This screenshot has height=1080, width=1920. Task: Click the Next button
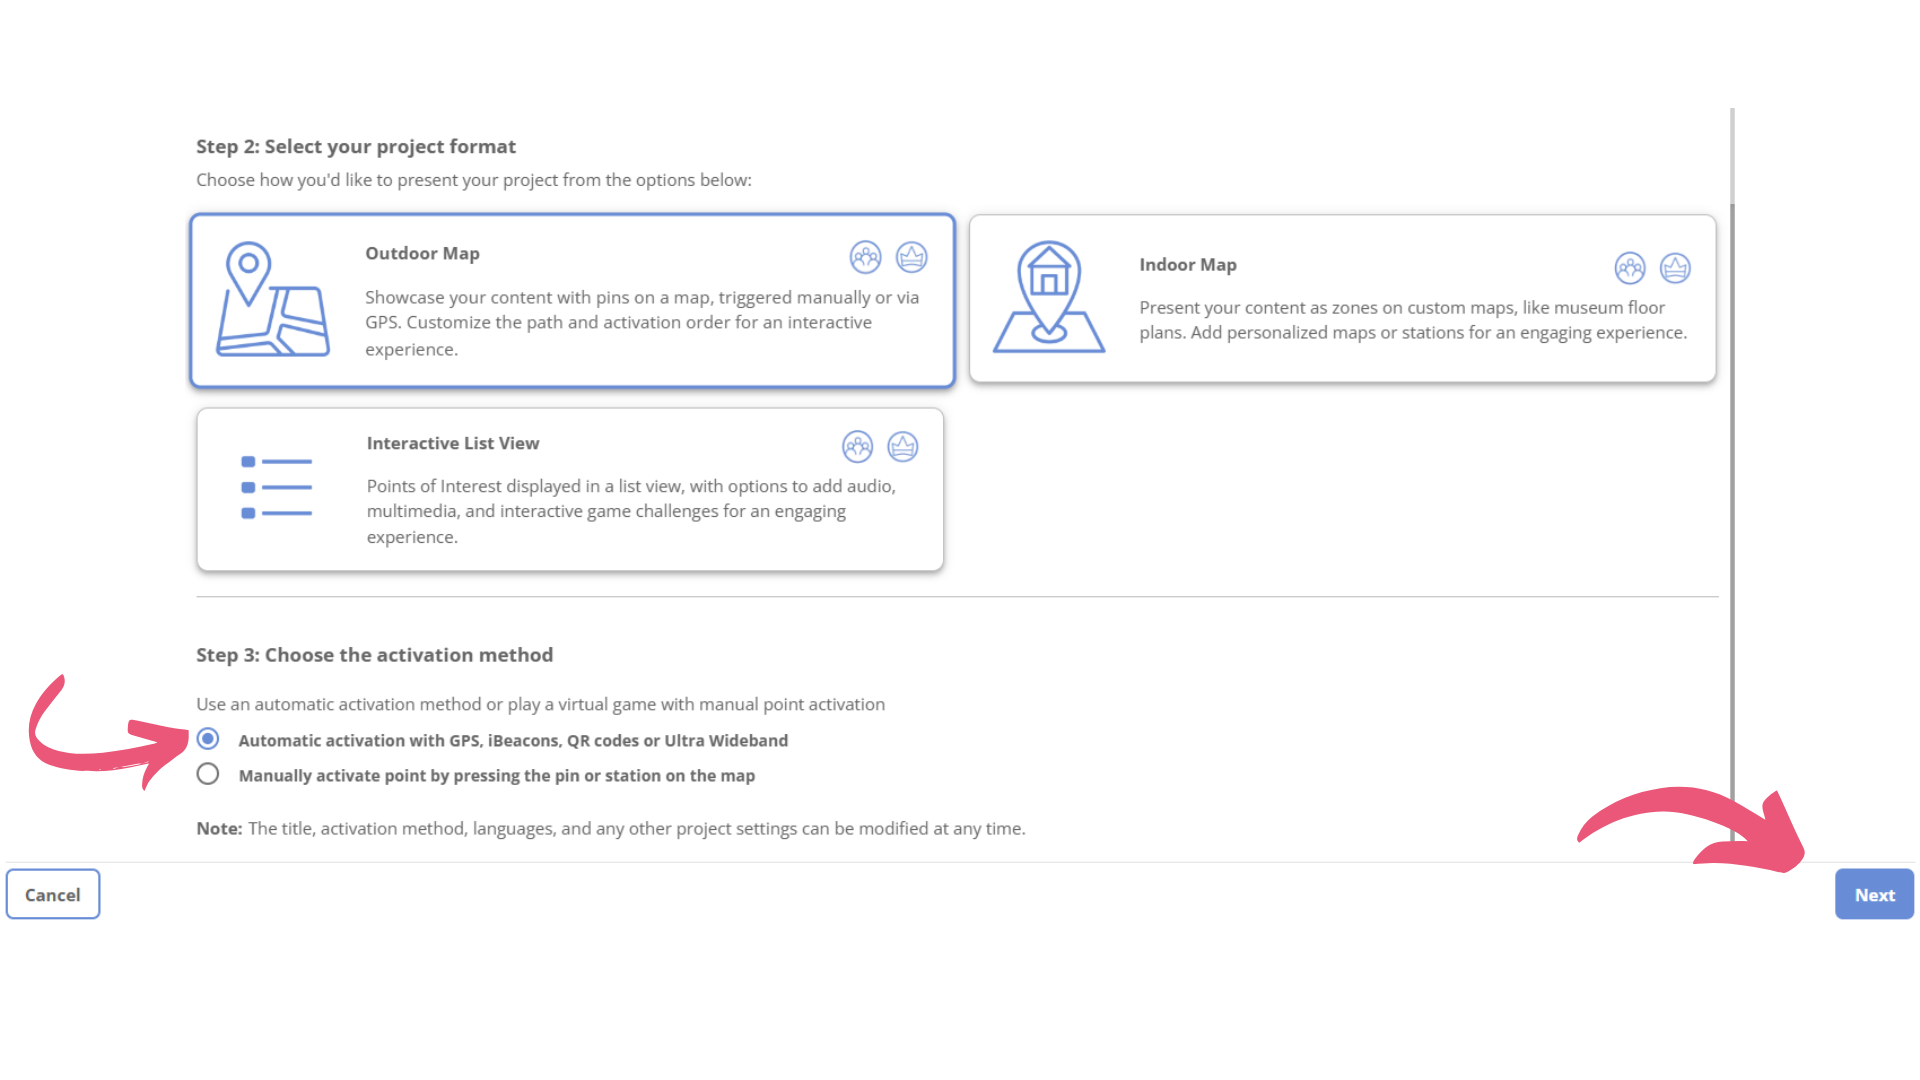1874,894
